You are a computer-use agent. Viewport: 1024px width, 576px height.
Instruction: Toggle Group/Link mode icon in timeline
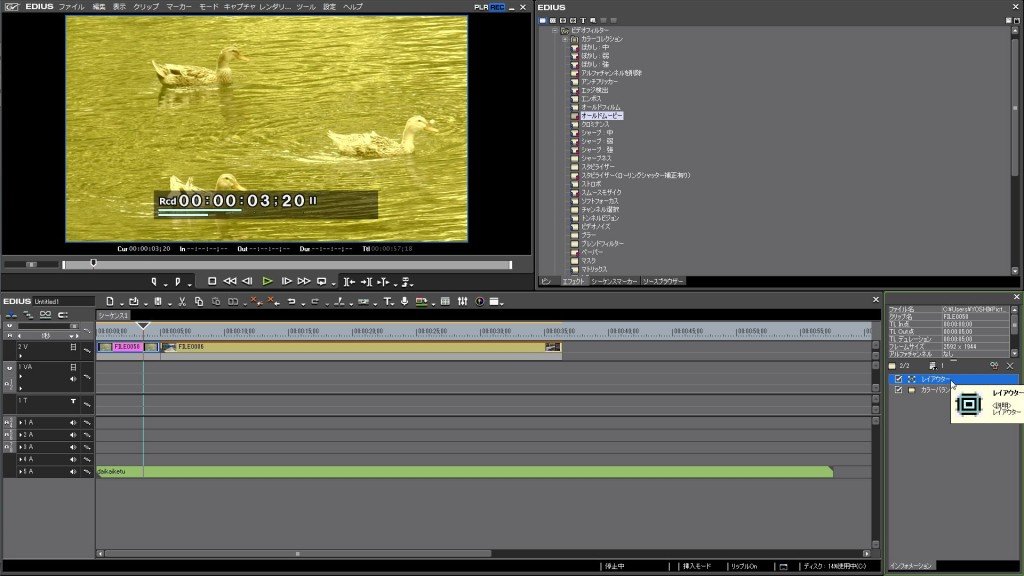(x=45, y=315)
